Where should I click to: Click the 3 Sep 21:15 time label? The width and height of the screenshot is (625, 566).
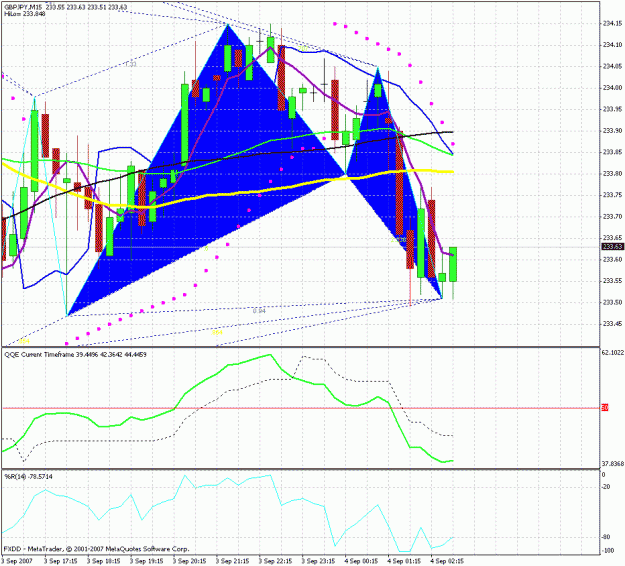[232, 561]
